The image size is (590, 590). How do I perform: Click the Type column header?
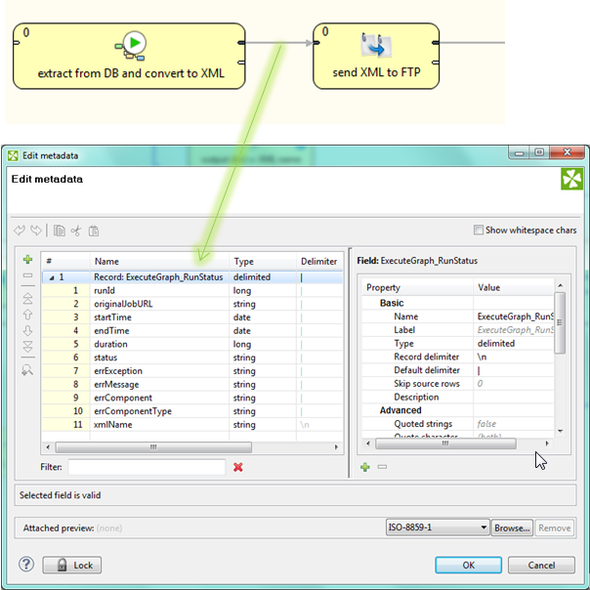tap(263, 261)
